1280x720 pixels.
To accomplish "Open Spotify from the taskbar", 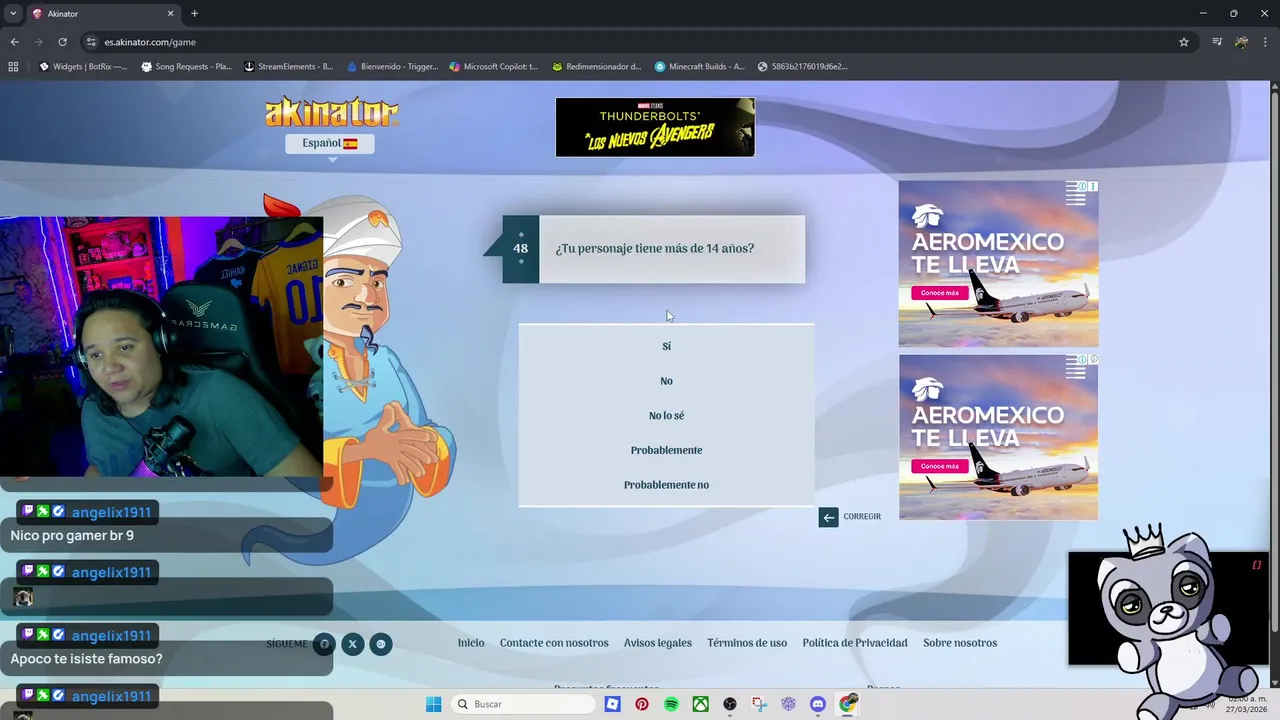I will tap(671, 704).
